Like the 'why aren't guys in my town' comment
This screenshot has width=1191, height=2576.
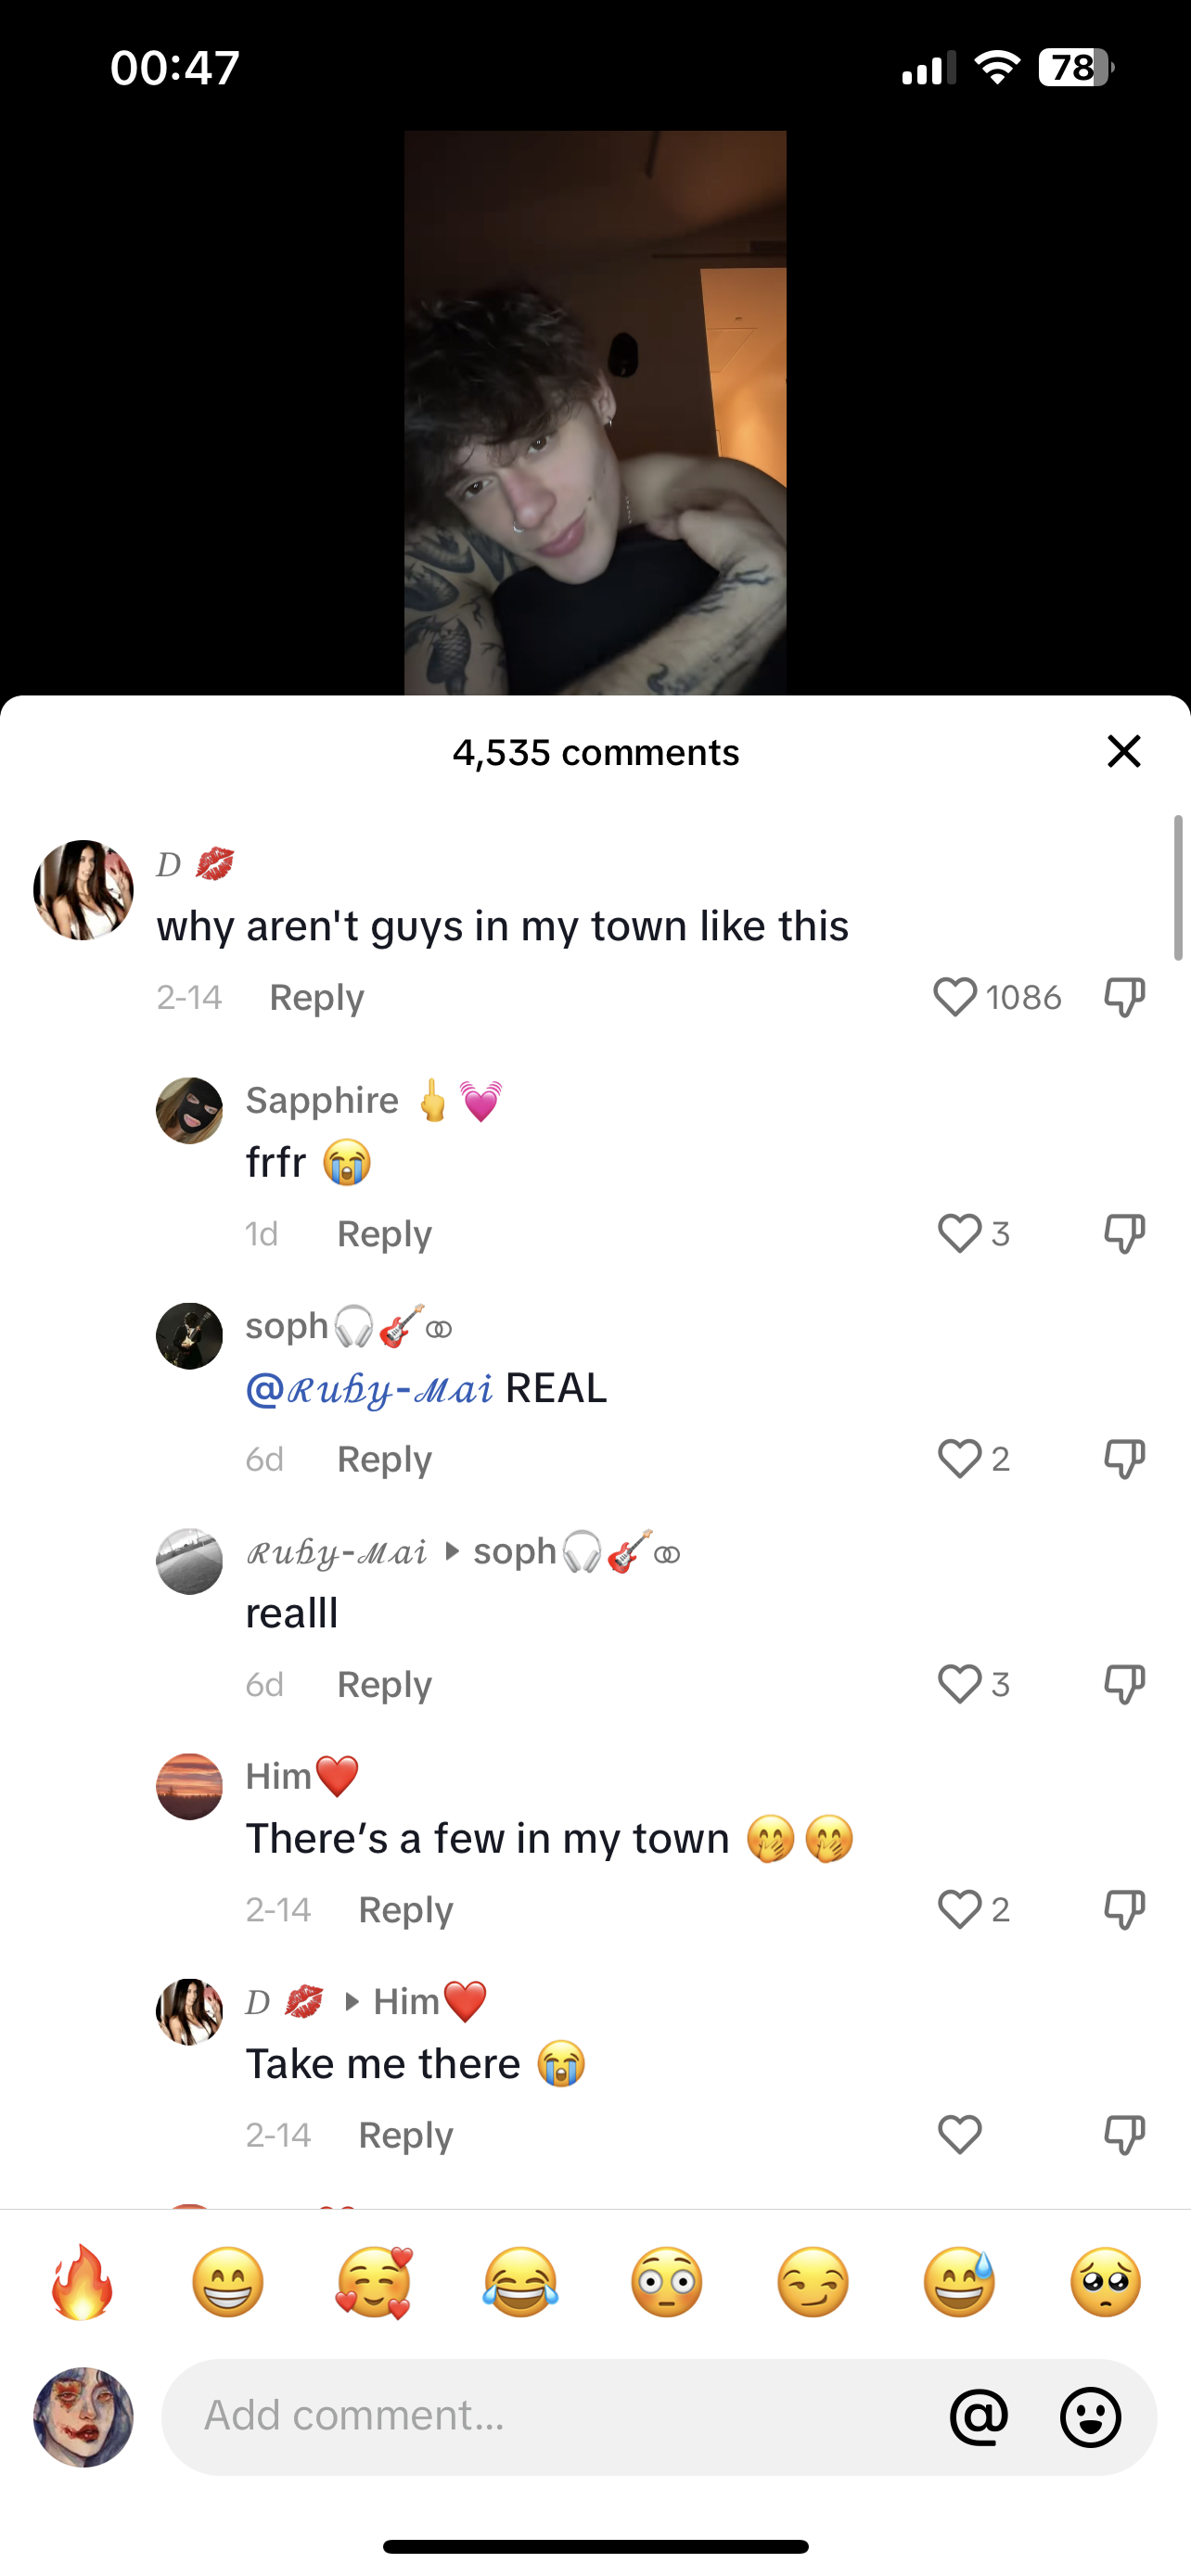coord(955,997)
